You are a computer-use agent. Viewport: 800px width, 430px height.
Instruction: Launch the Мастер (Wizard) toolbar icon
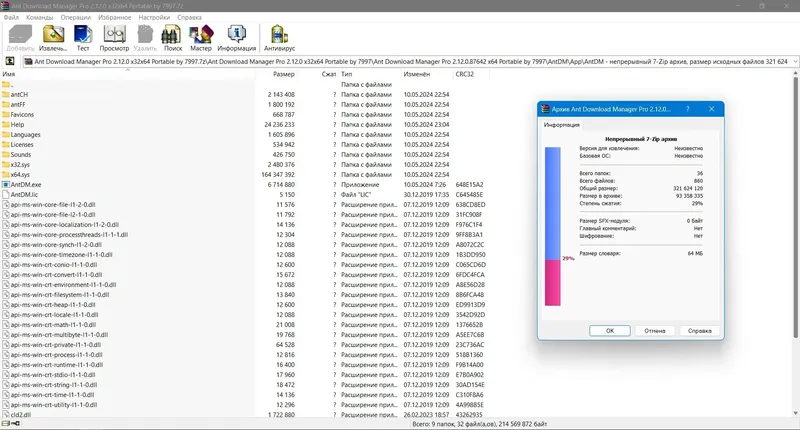point(201,34)
